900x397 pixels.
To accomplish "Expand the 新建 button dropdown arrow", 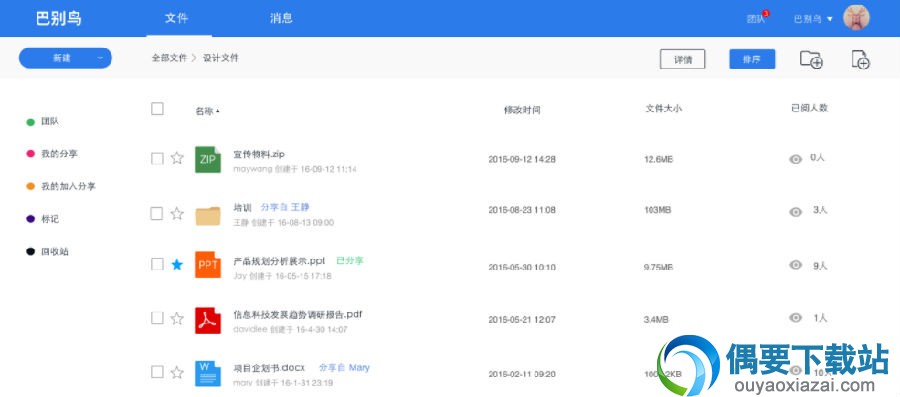I will tap(100, 58).
